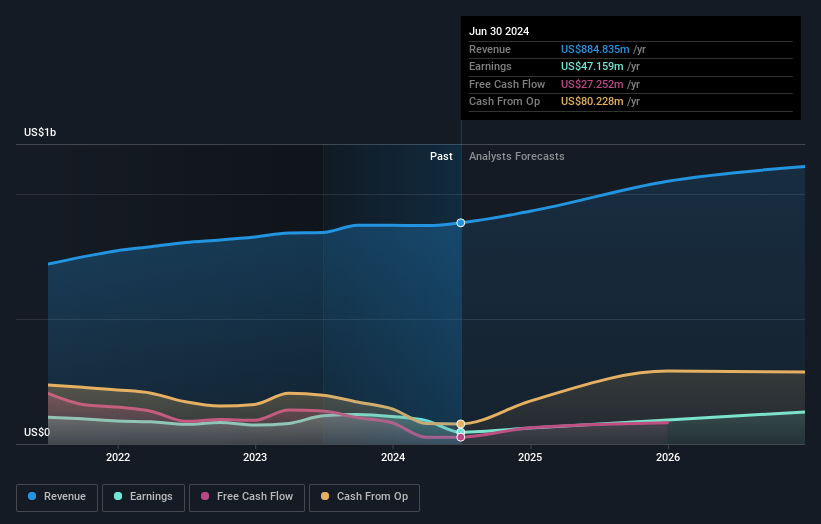
Task: Click the US$80.228m cash from op value
Action: point(592,102)
